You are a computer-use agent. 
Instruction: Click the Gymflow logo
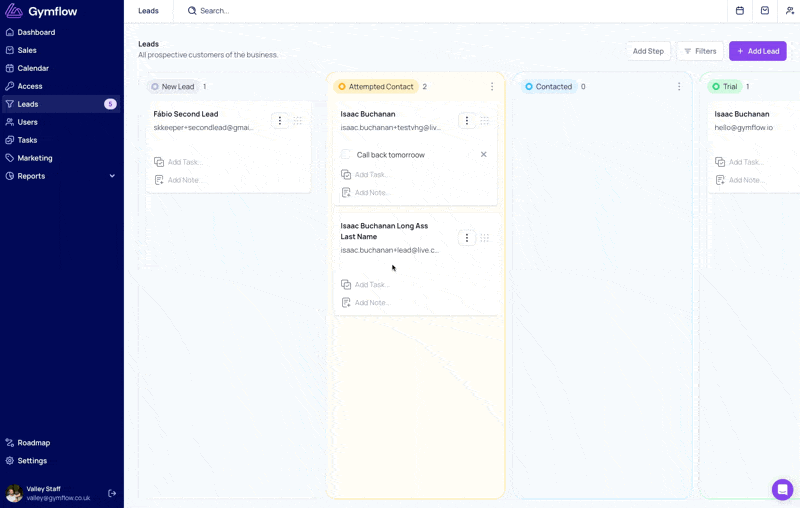41,11
